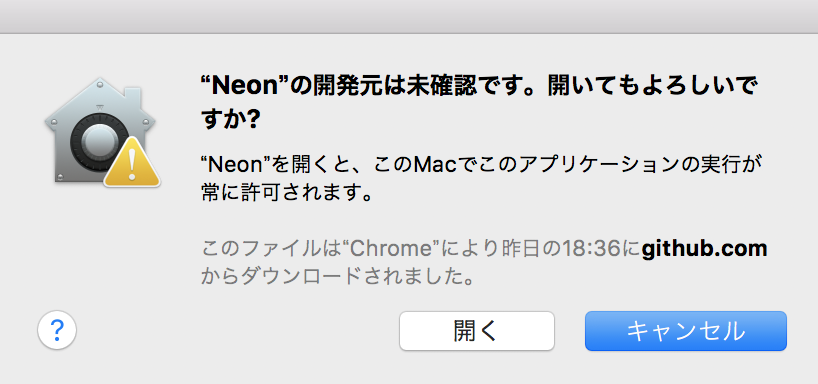Click the safe dial inside the house icon
The image size is (818, 384).
click(x=97, y=141)
